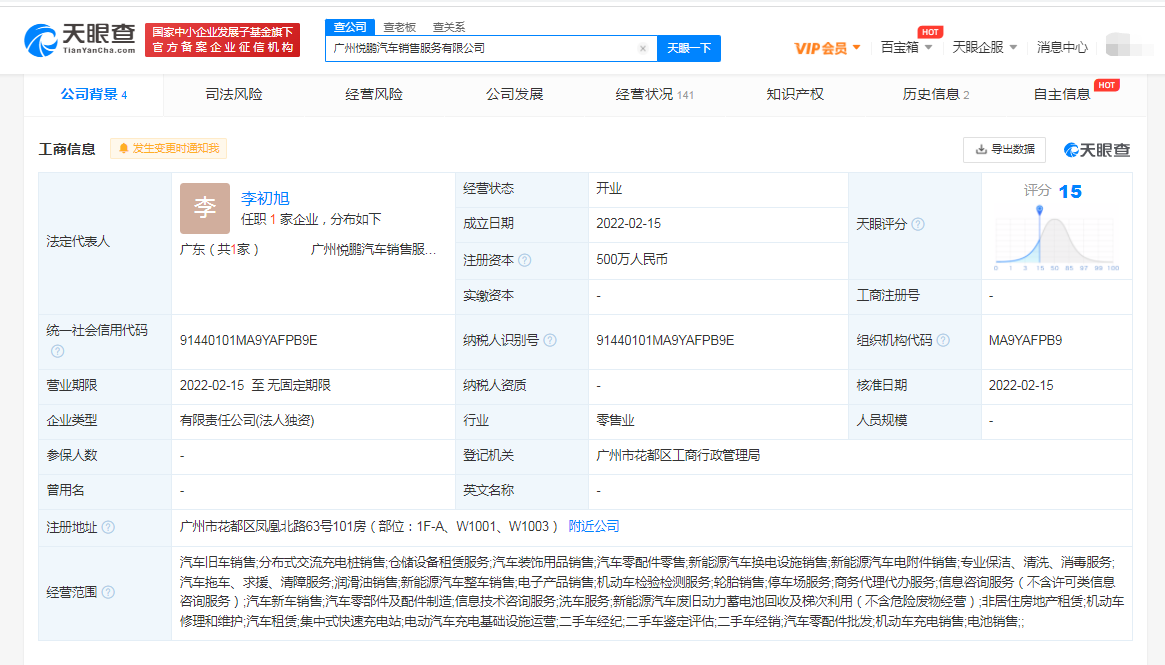
Task: Click the help icon under 统一社会信用代码
Action: pyautogui.click(x=57, y=351)
